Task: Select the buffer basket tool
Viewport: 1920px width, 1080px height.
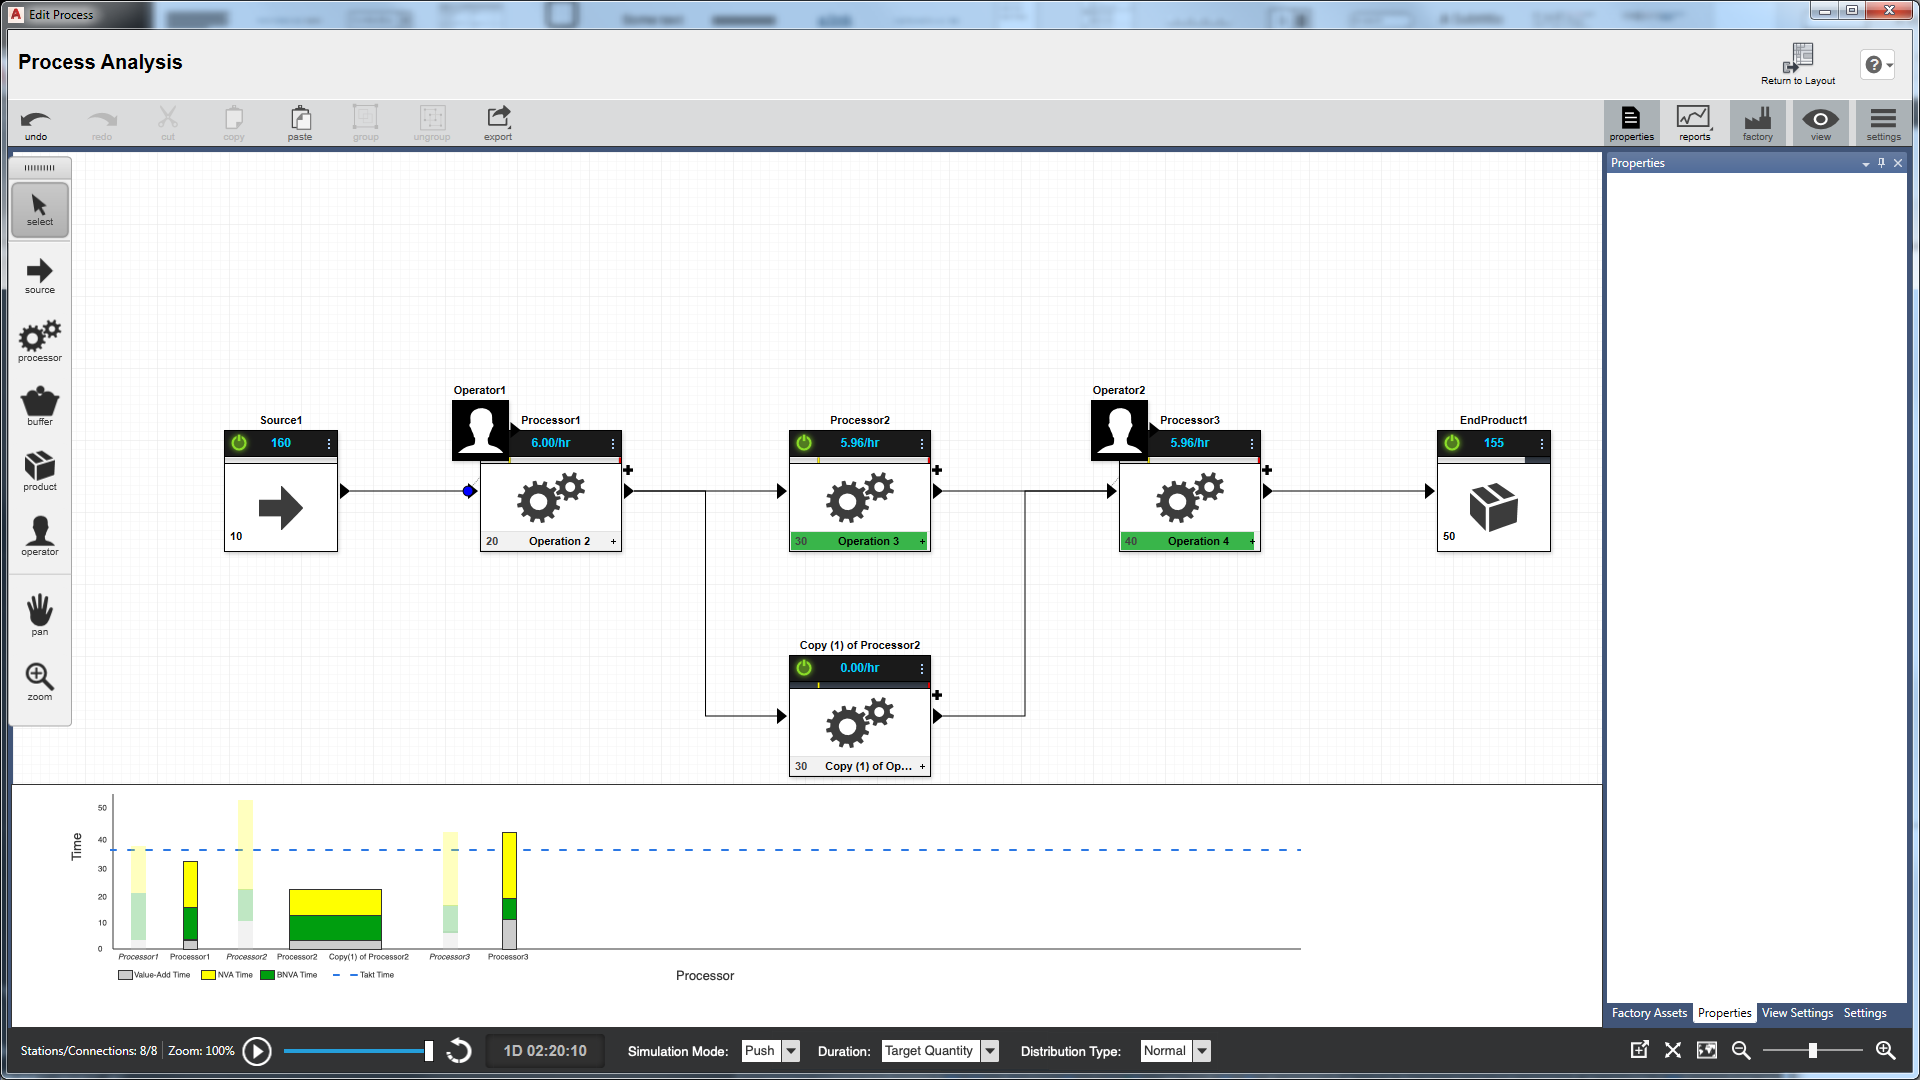Action: 40,406
